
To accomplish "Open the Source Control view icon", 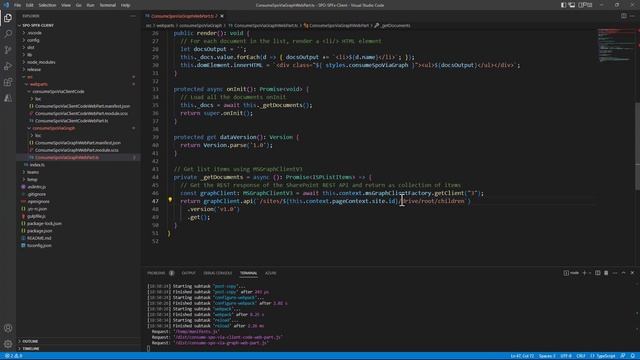I will [8, 50].
